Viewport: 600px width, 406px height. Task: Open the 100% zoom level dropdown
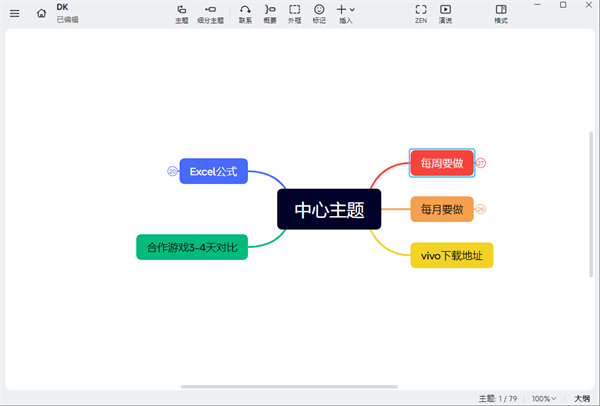pos(544,398)
